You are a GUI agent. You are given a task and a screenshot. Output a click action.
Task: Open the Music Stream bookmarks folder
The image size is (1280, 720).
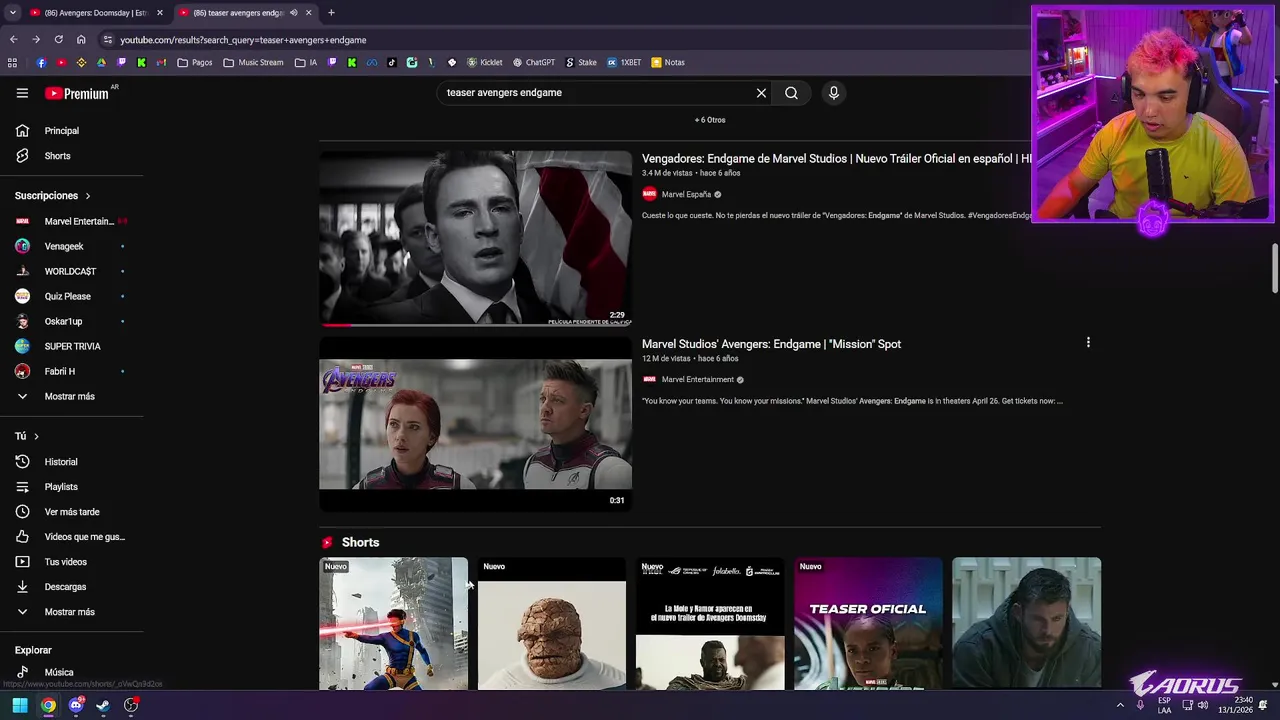click(x=254, y=62)
